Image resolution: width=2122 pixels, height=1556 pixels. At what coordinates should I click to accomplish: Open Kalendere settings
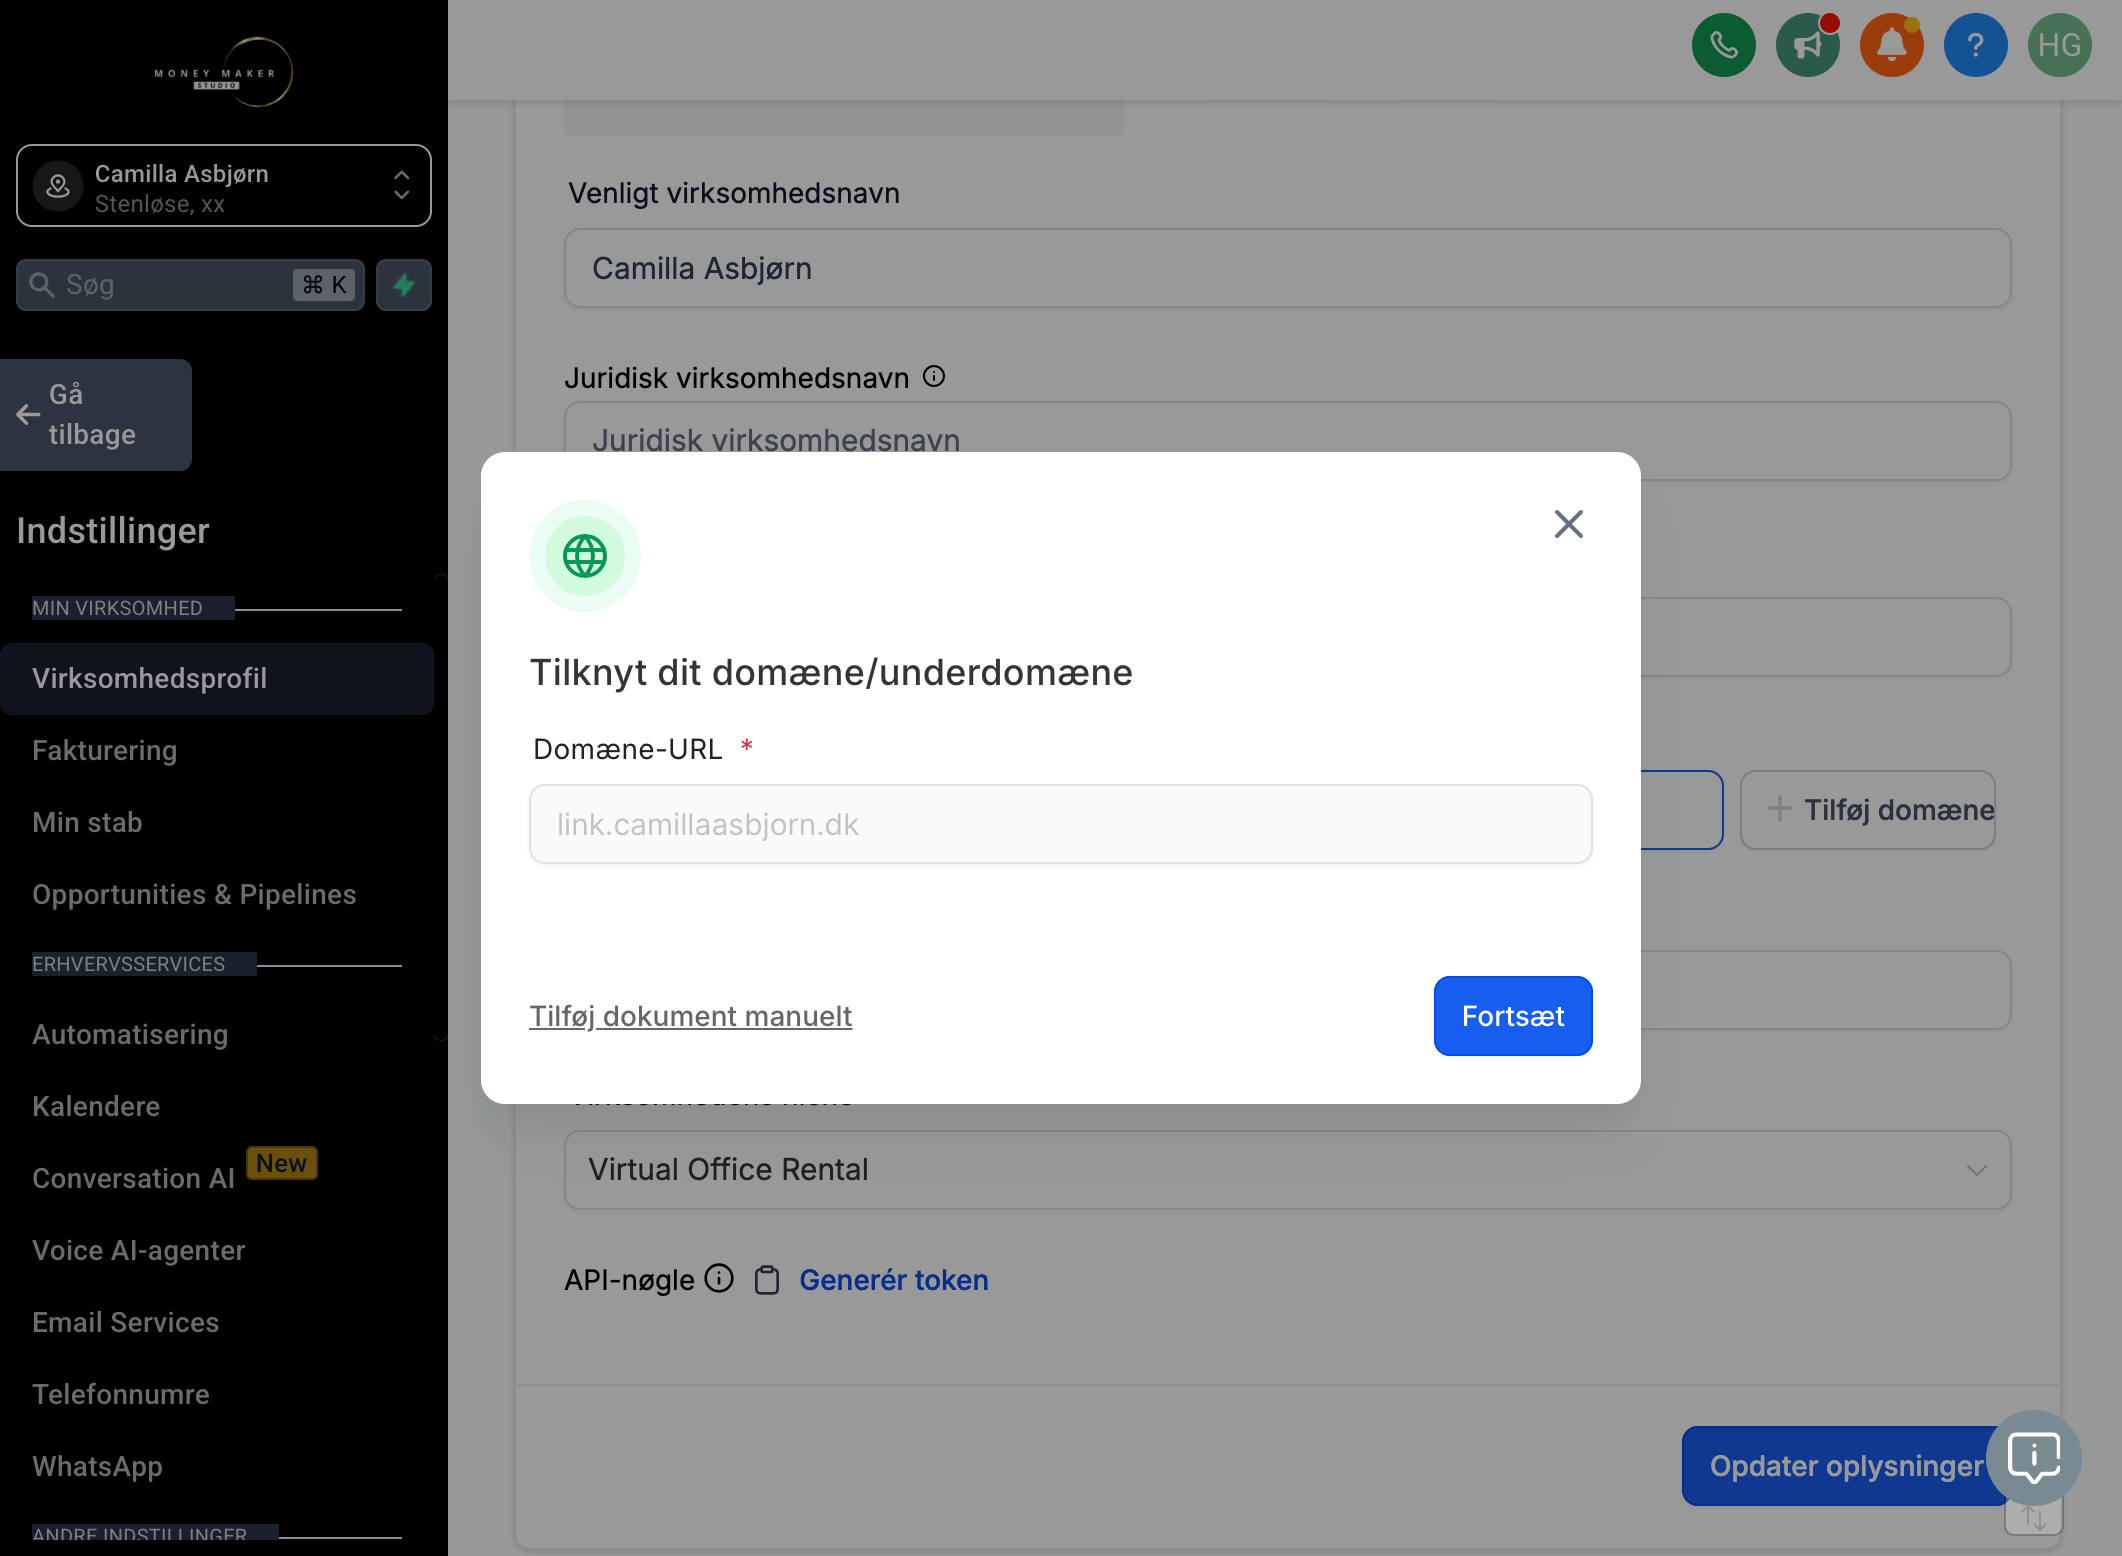[96, 1107]
